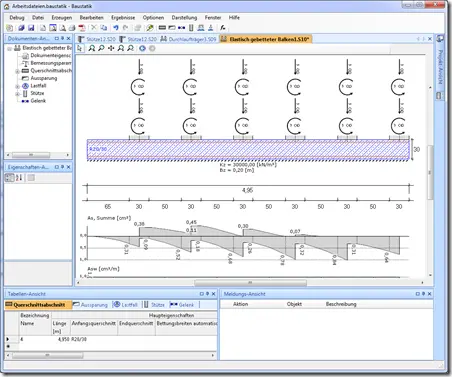Expand the Lastfall tree node
Screen dimensions: 452x377
point(17,86)
